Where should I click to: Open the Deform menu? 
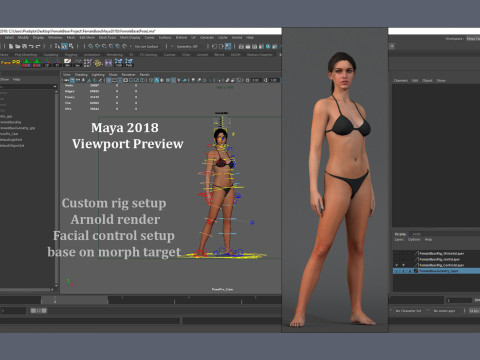[x=181, y=38]
